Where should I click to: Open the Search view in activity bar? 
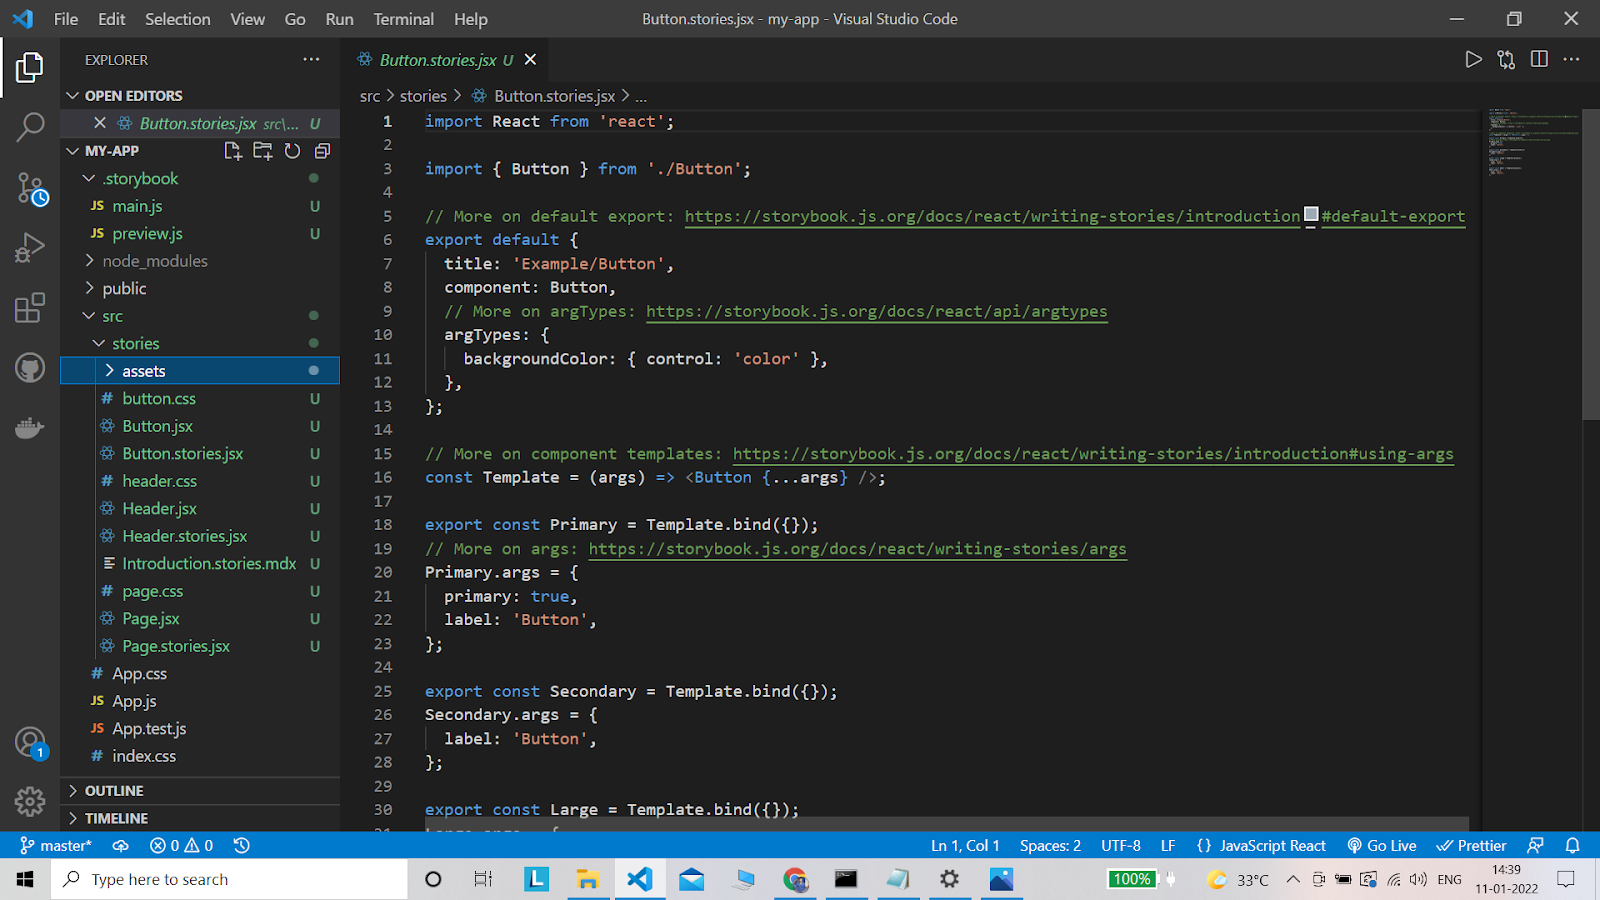(30, 127)
